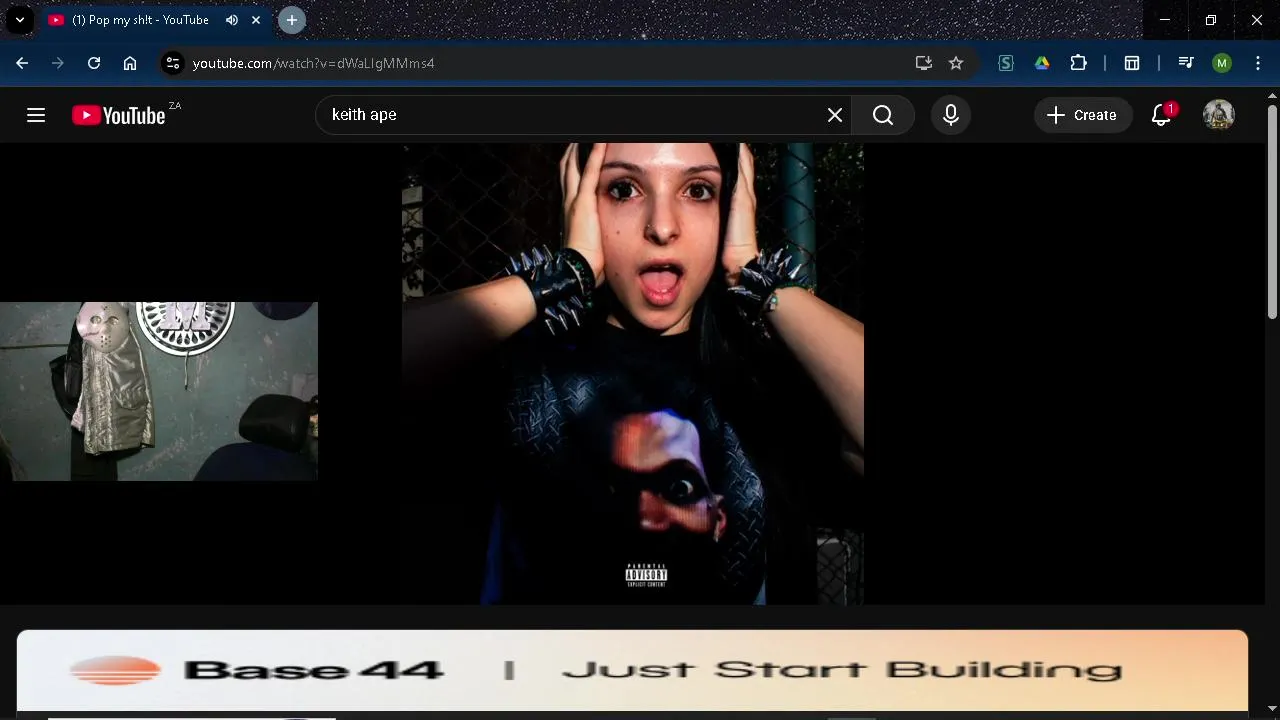Go back with browser back arrow
Image resolution: width=1280 pixels, height=720 pixels.
[x=22, y=63]
